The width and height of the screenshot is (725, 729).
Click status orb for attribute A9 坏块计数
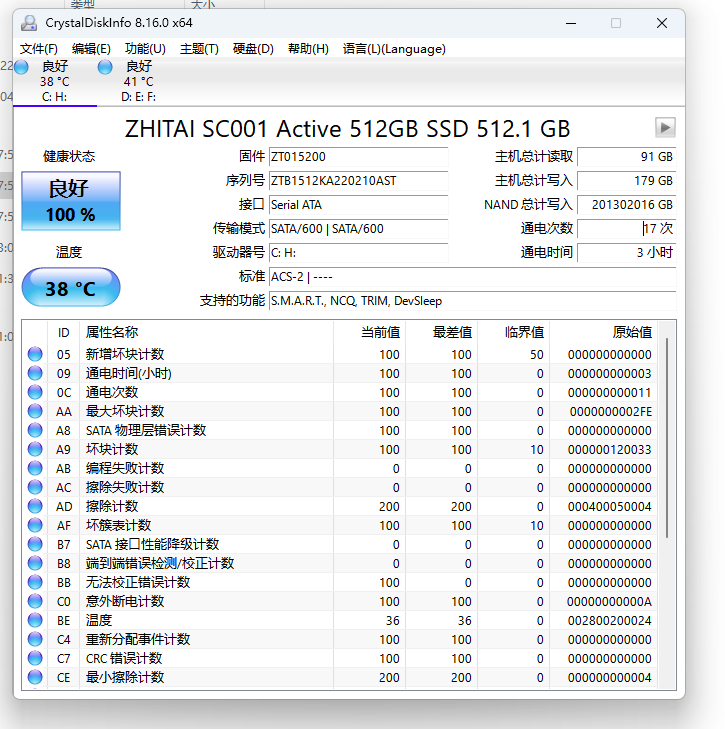tap(35, 449)
